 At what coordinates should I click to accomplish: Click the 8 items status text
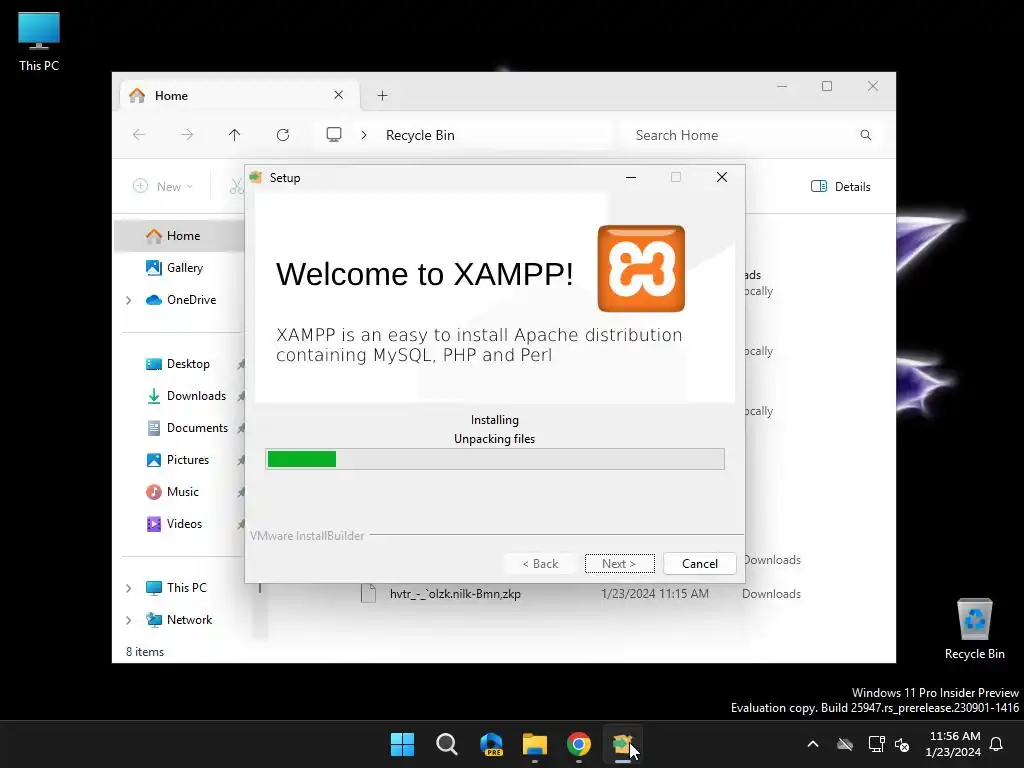pyautogui.click(x=145, y=652)
